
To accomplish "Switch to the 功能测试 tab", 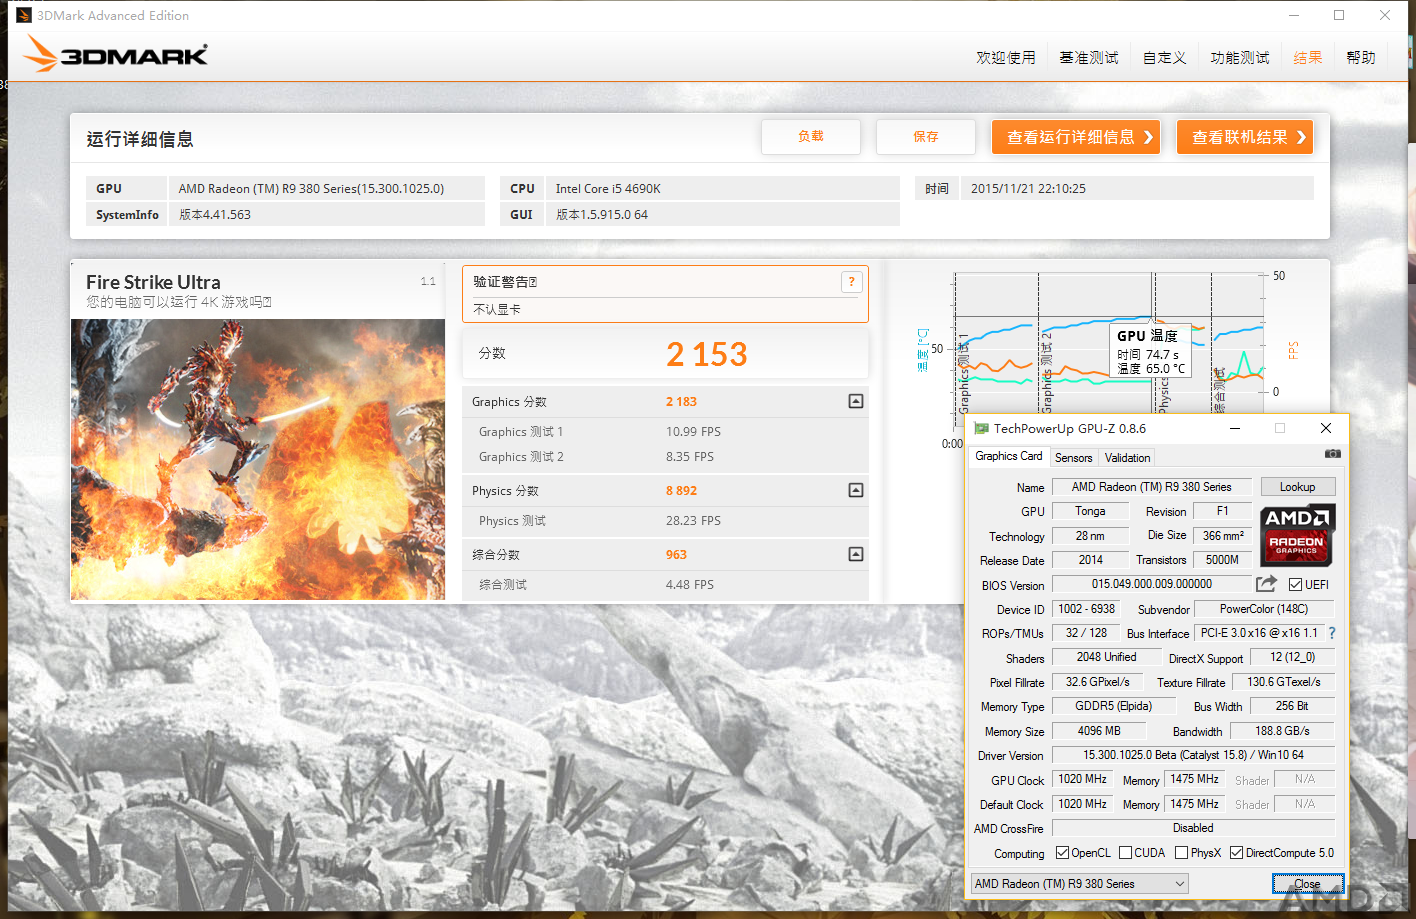I will 1240,57.
